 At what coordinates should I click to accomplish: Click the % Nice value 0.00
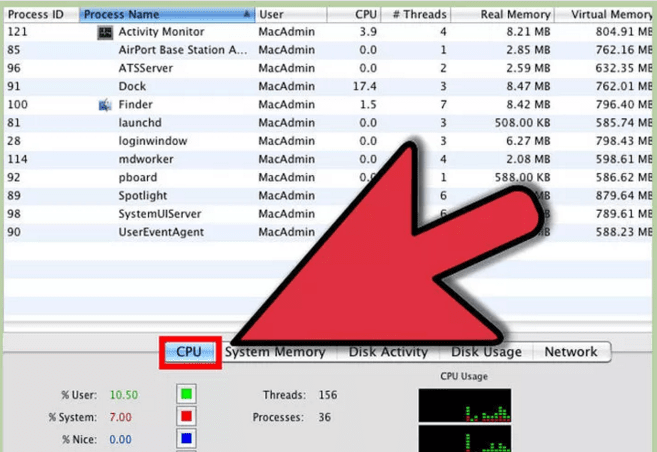120,439
